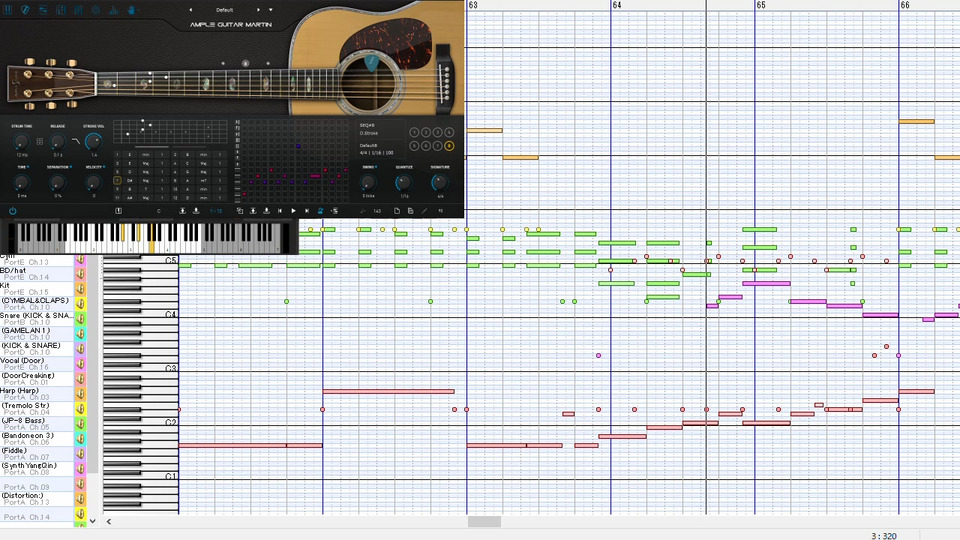Toggle speaker icon for BD/hat track
The image size is (960, 540).
(x=80, y=274)
